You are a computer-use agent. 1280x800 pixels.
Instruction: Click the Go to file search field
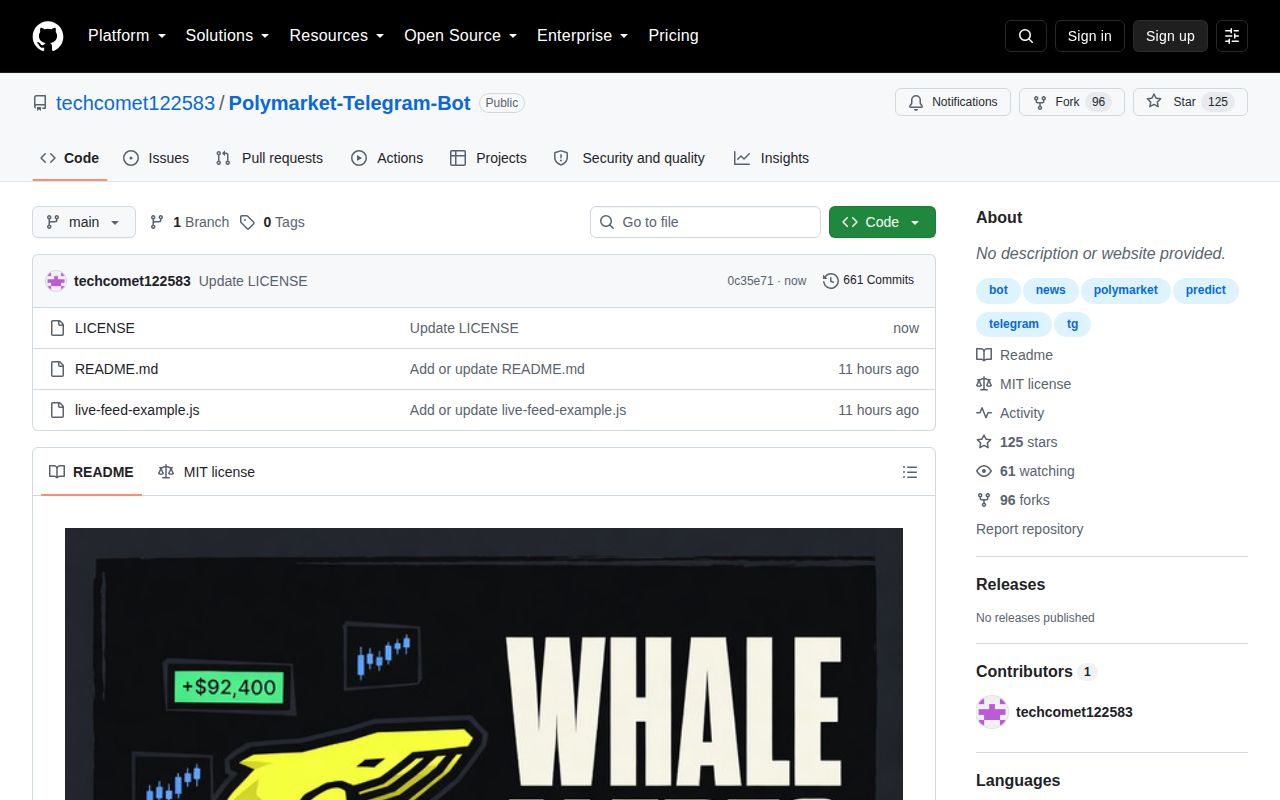tap(705, 222)
